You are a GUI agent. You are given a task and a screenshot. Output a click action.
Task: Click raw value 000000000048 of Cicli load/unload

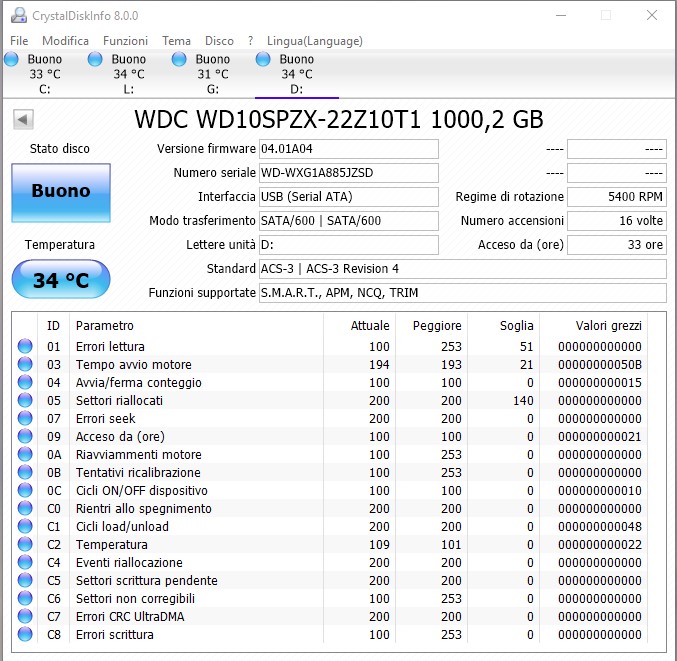(x=600, y=527)
